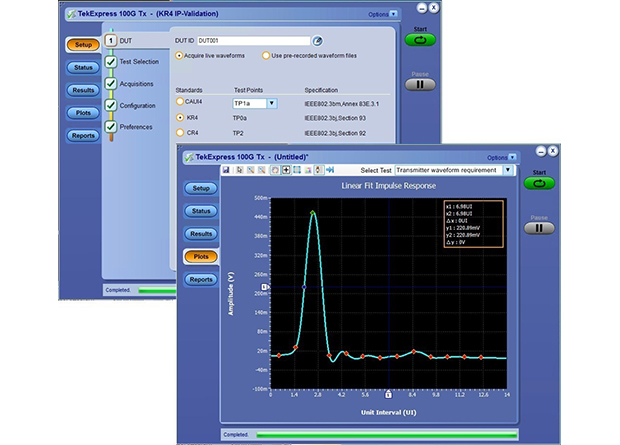Open the Results tab in KR4 window
620x445 pixels.
pos(83,90)
